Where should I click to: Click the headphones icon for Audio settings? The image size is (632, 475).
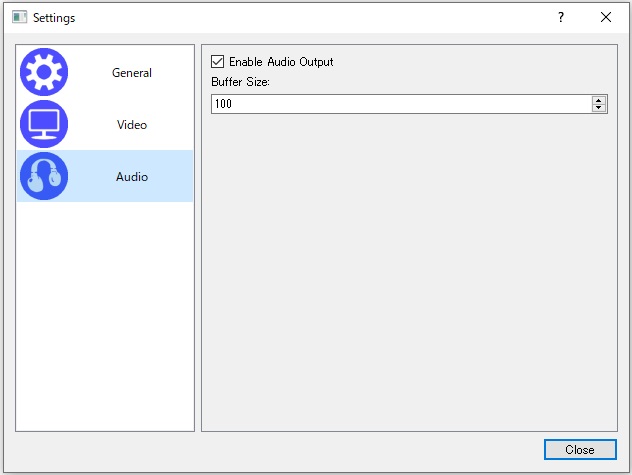tap(44, 177)
